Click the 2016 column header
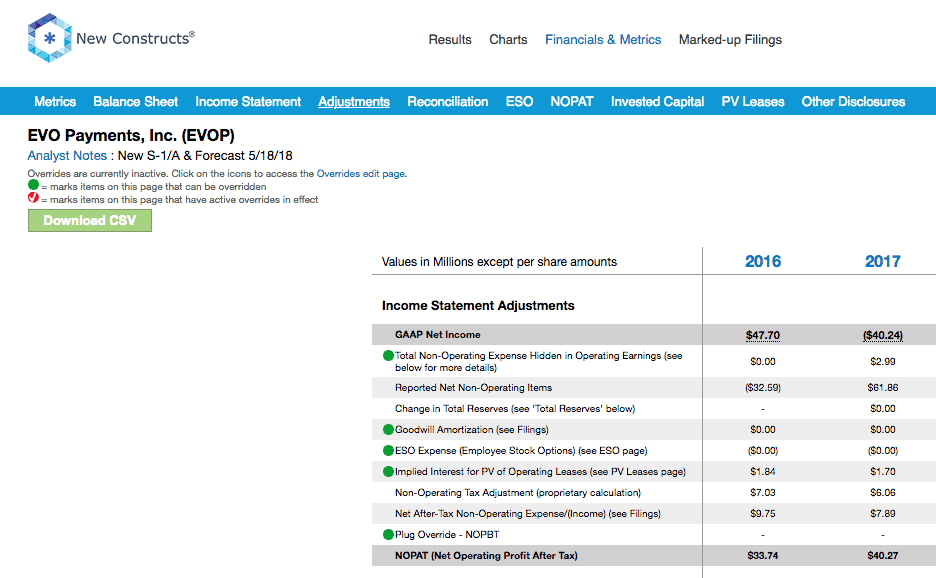Viewport: 936px width, 578px height. tap(763, 262)
